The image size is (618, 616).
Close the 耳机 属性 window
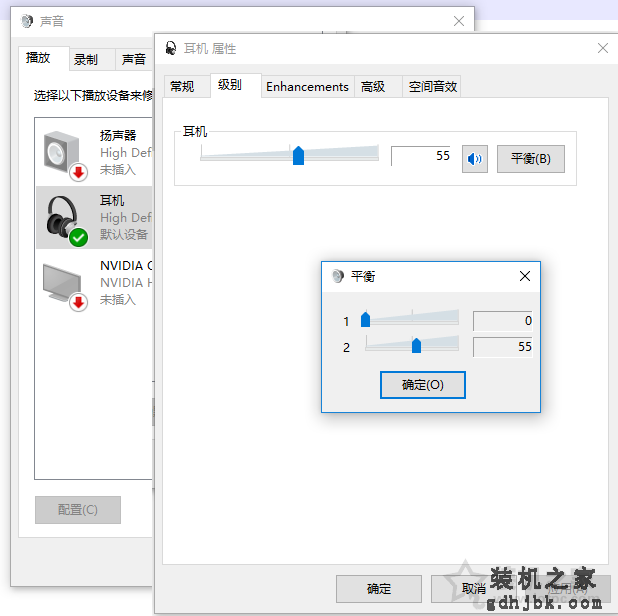click(603, 48)
